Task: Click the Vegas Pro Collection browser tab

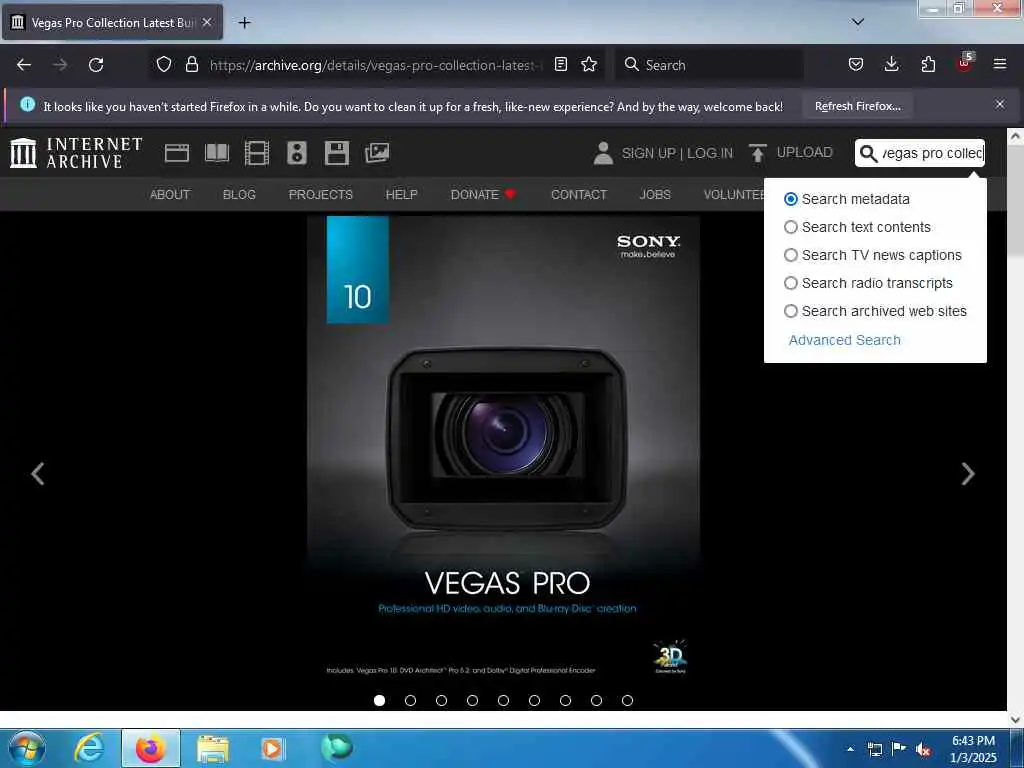Action: [112, 22]
